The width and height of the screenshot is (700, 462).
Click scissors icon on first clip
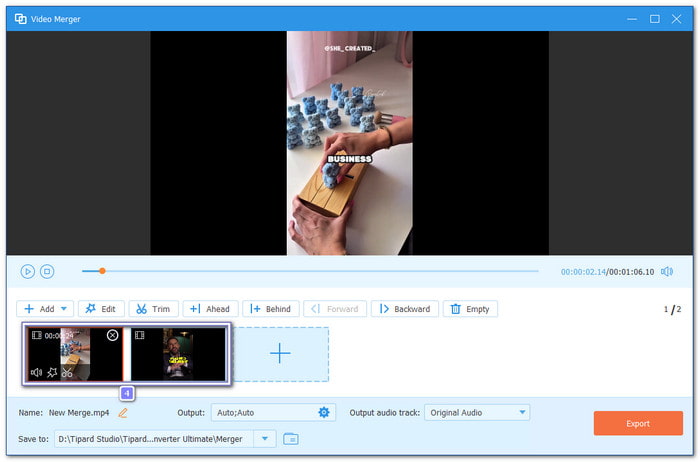pyautogui.click(x=67, y=372)
